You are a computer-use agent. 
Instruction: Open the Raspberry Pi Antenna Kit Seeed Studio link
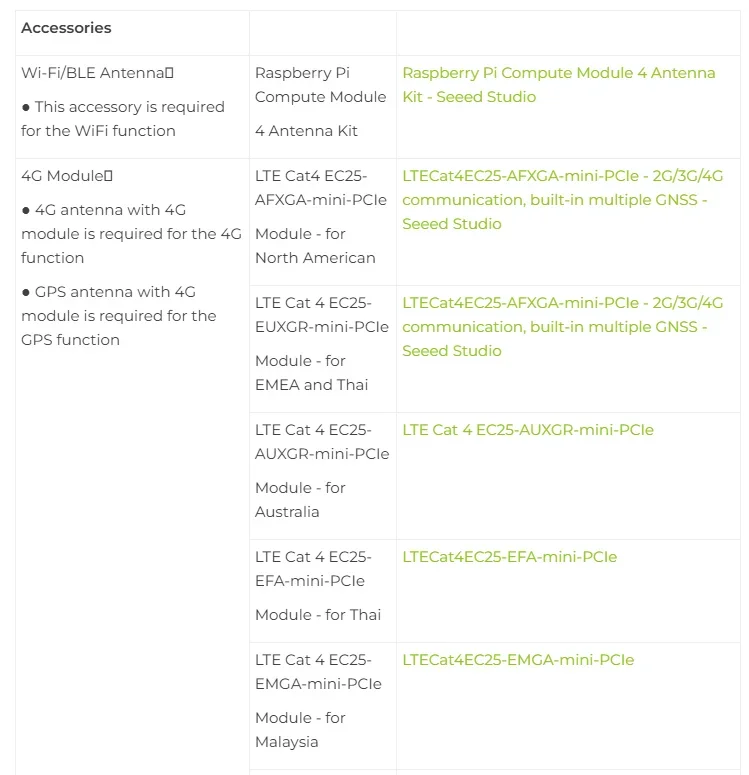coord(558,85)
